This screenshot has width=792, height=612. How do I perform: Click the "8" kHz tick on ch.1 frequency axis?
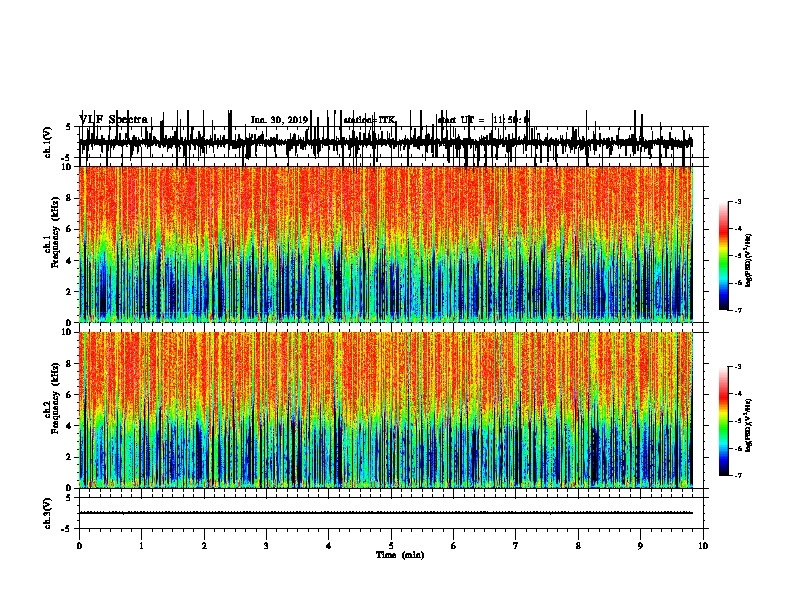tap(70, 198)
